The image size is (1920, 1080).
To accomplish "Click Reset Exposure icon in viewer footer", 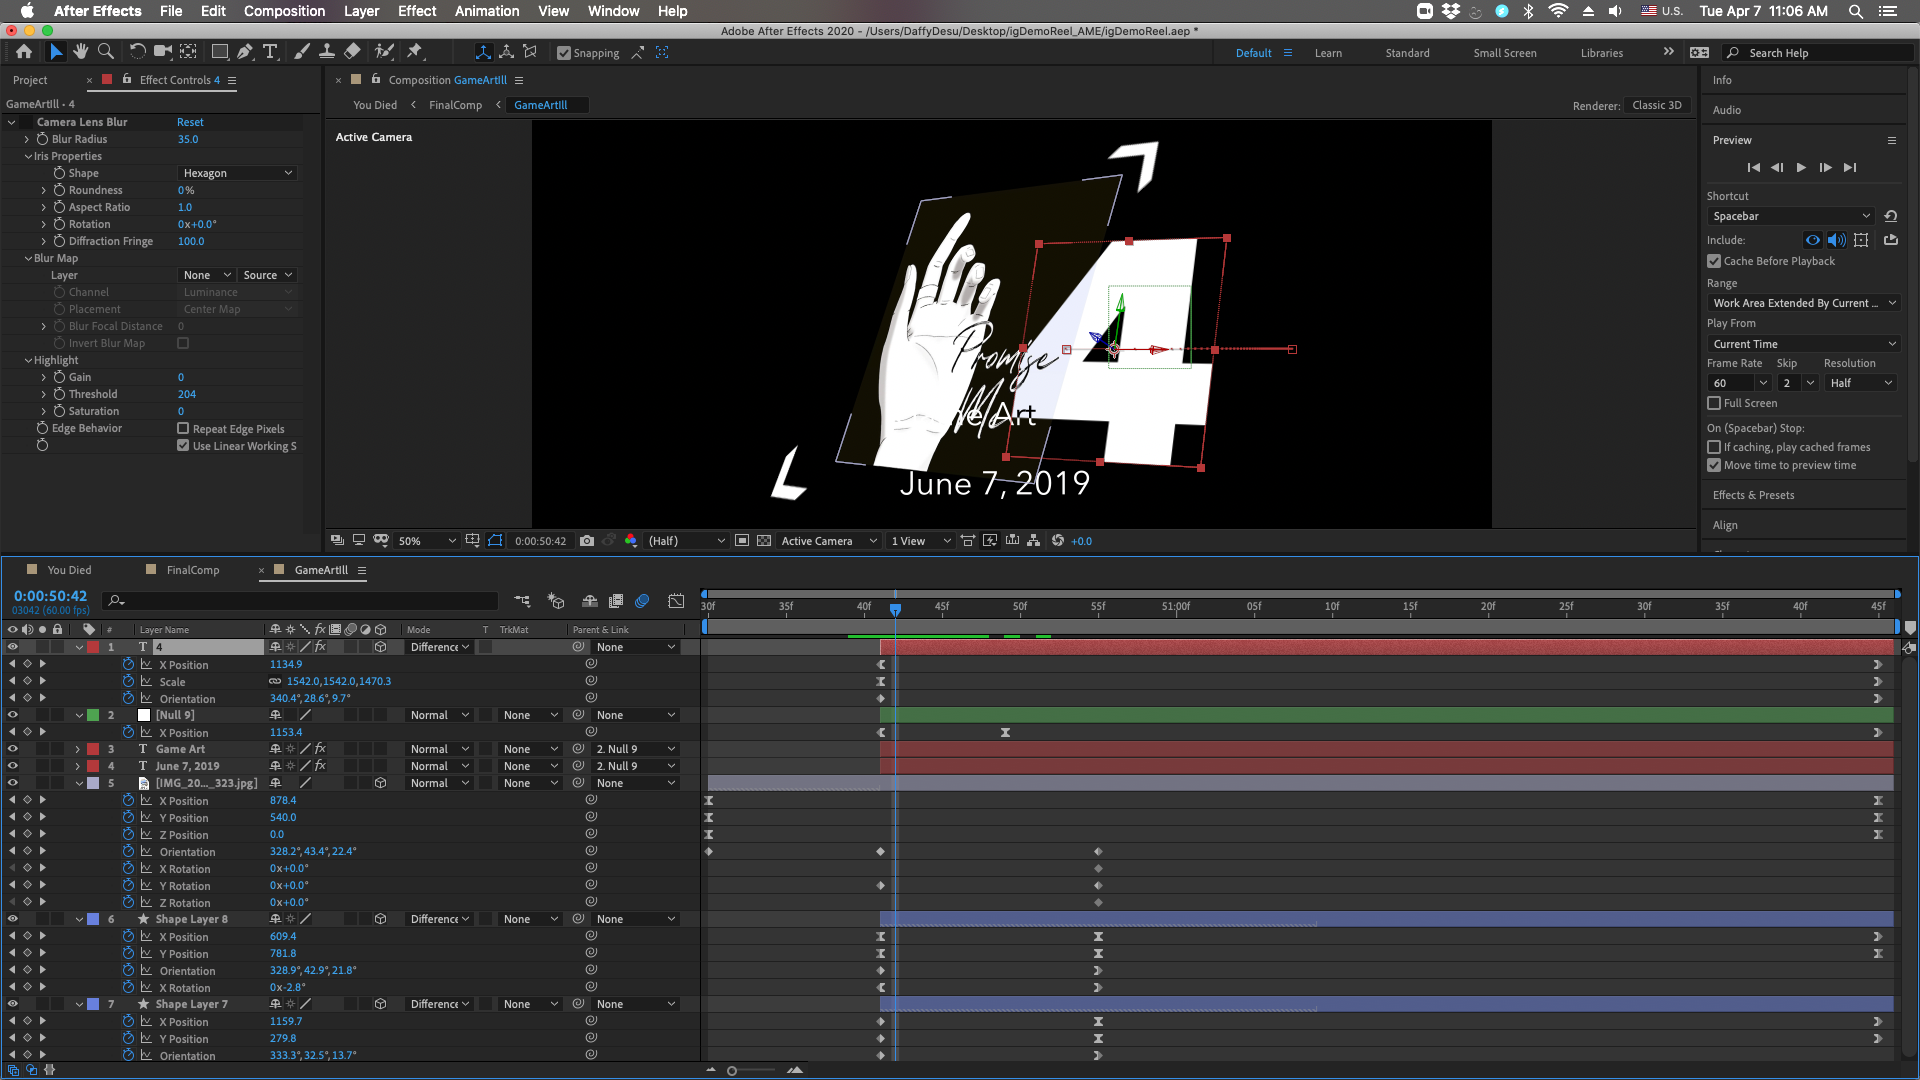I will 1058,541.
